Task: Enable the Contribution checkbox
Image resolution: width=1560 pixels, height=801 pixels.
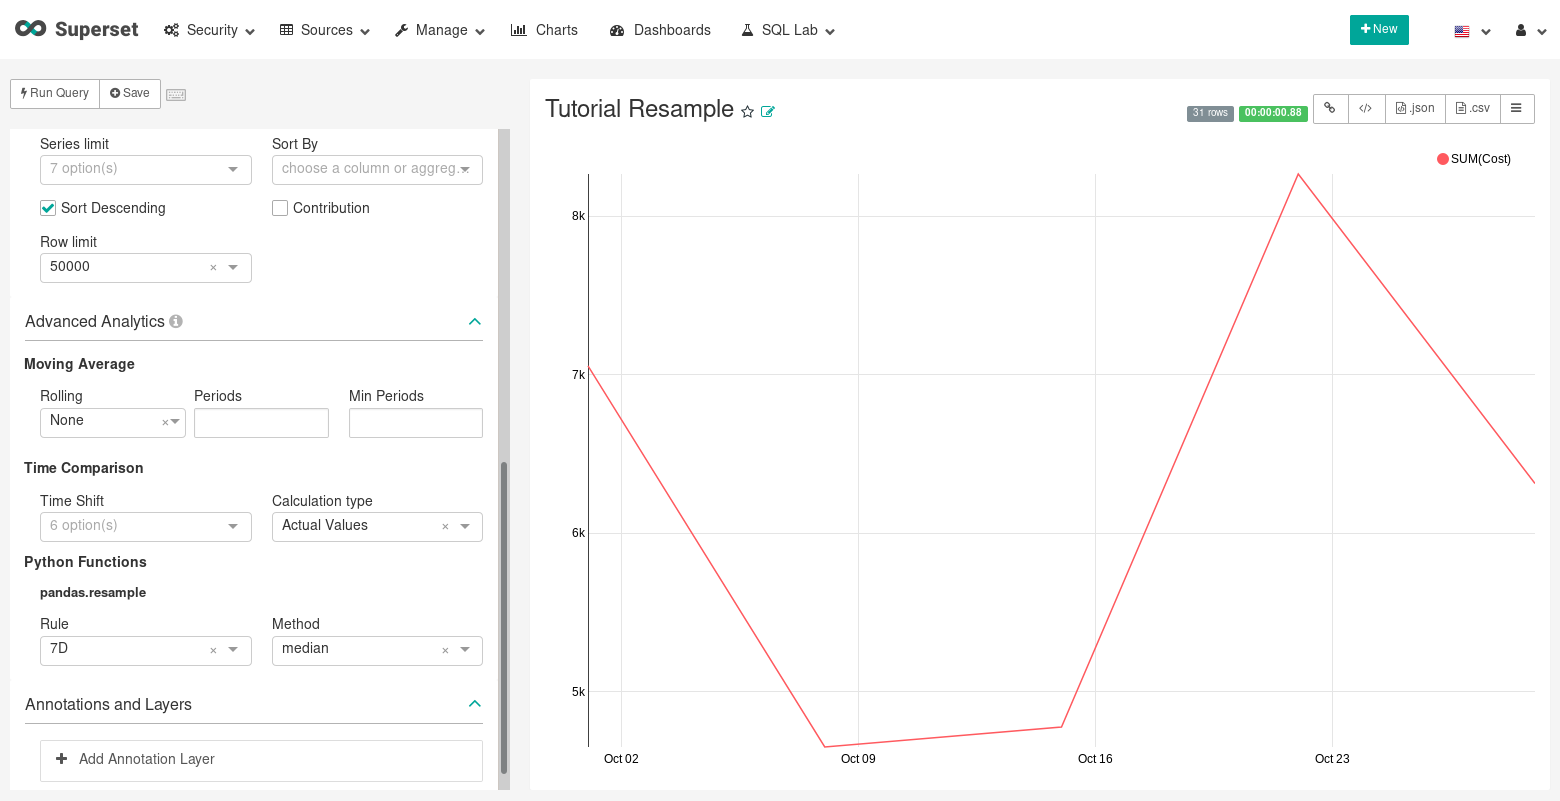Action: (x=280, y=208)
